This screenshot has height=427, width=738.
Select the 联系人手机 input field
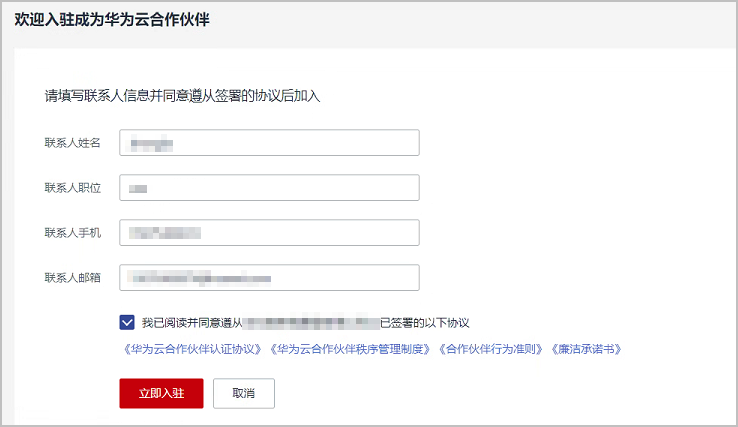click(269, 233)
